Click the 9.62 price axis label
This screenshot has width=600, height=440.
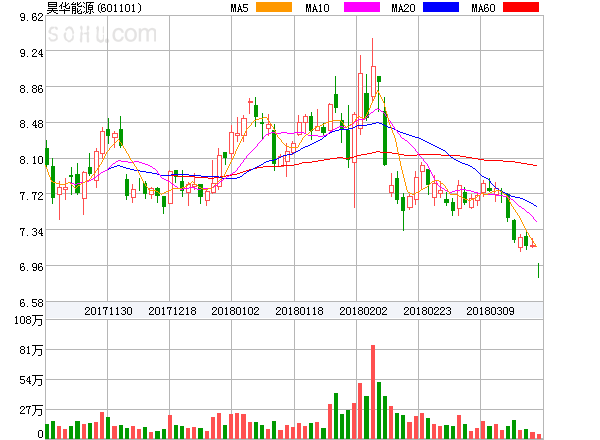[31, 17]
